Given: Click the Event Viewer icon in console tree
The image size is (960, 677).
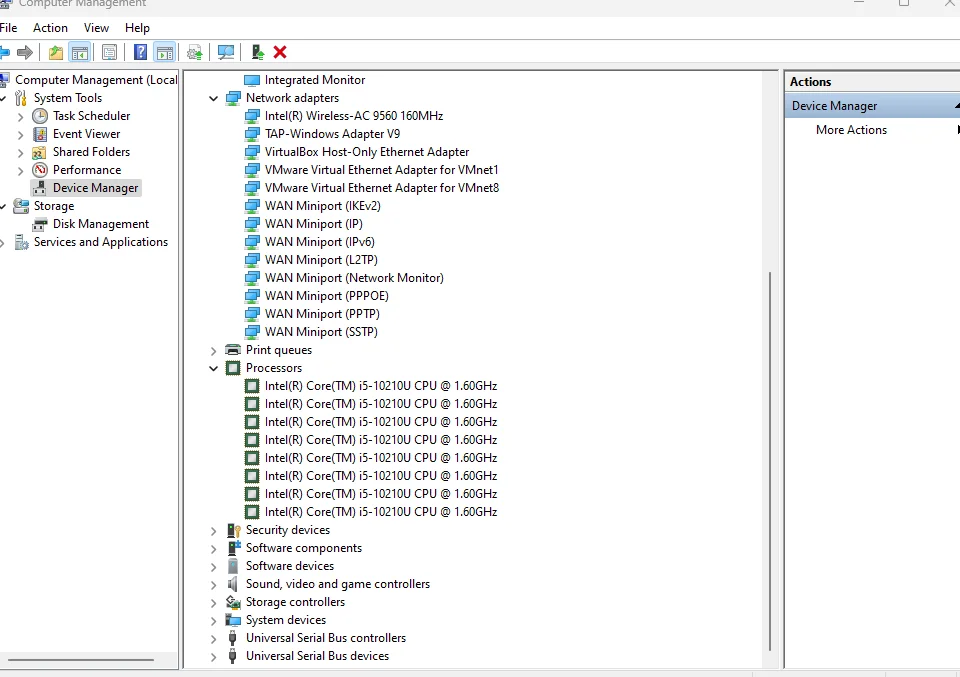Looking at the screenshot, I should [x=40, y=134].
